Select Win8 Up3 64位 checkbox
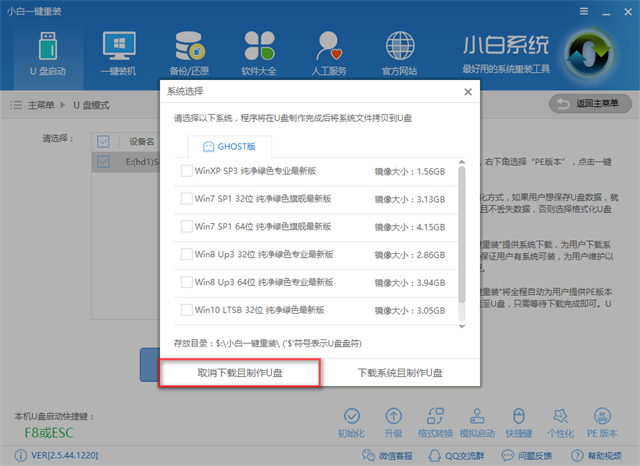The image size is (640, 466). pyautogui.click(x=187, y=283)
